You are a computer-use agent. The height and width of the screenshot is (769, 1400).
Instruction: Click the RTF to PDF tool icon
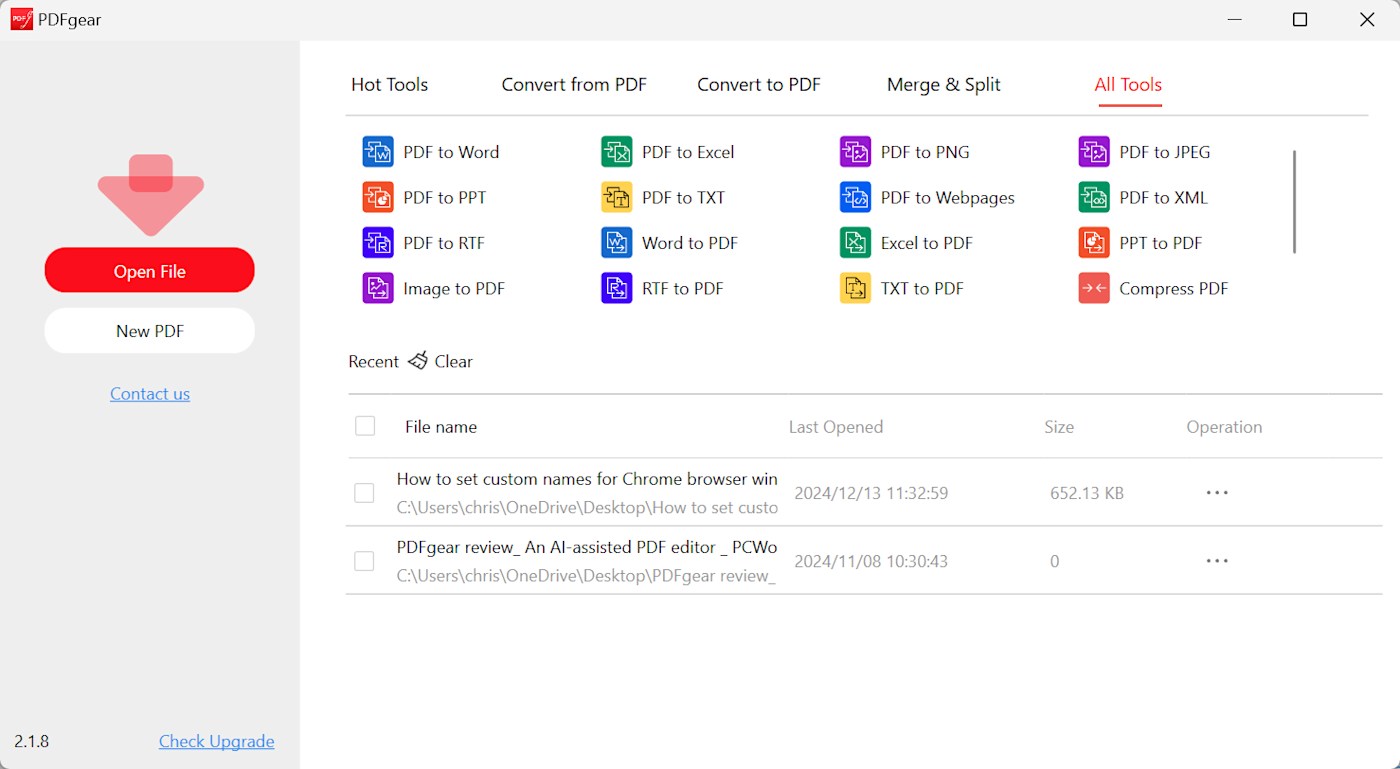[x=616, y=288]
